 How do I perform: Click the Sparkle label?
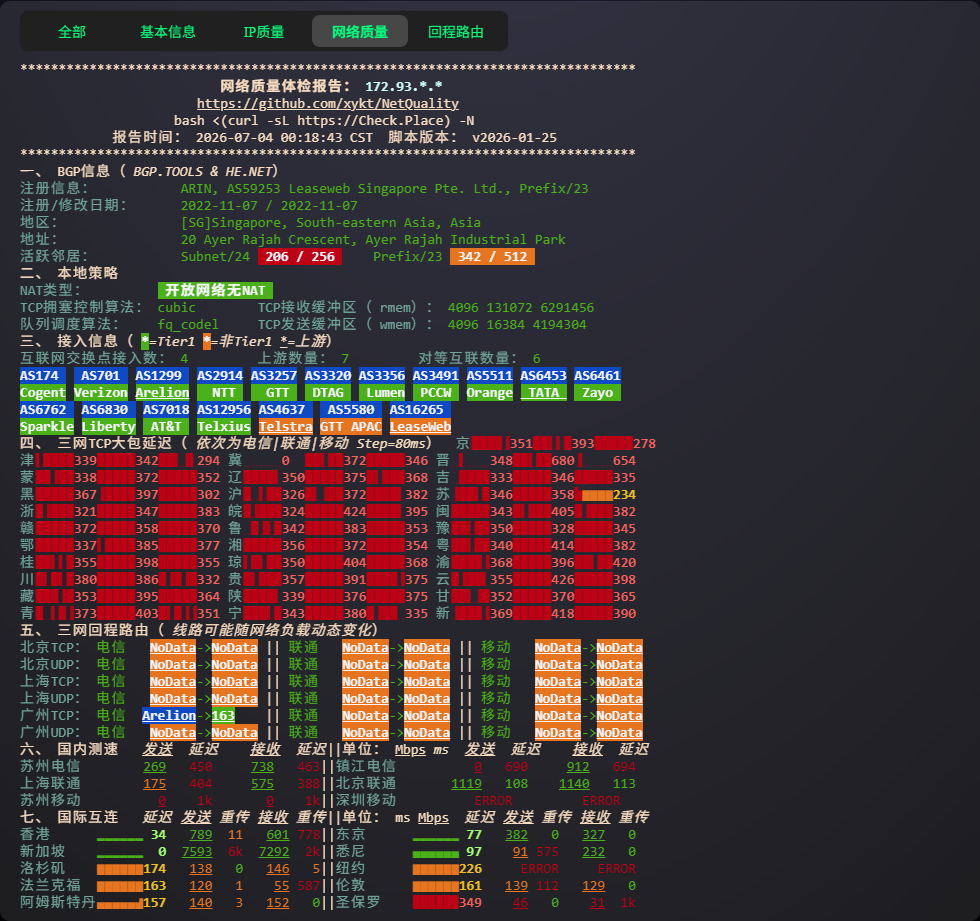click(x=47, y=427)
